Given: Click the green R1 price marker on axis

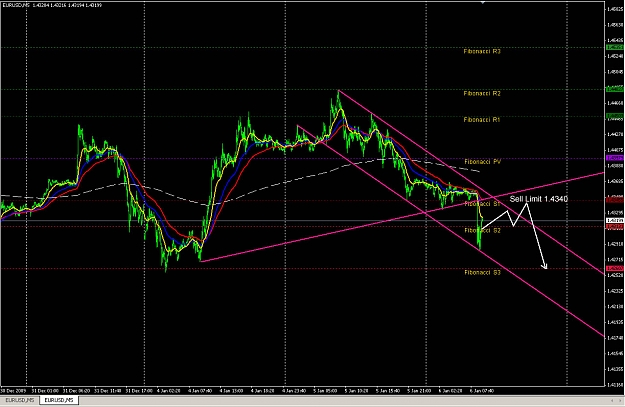Looking at the screenshot, I should click(615, 116).
